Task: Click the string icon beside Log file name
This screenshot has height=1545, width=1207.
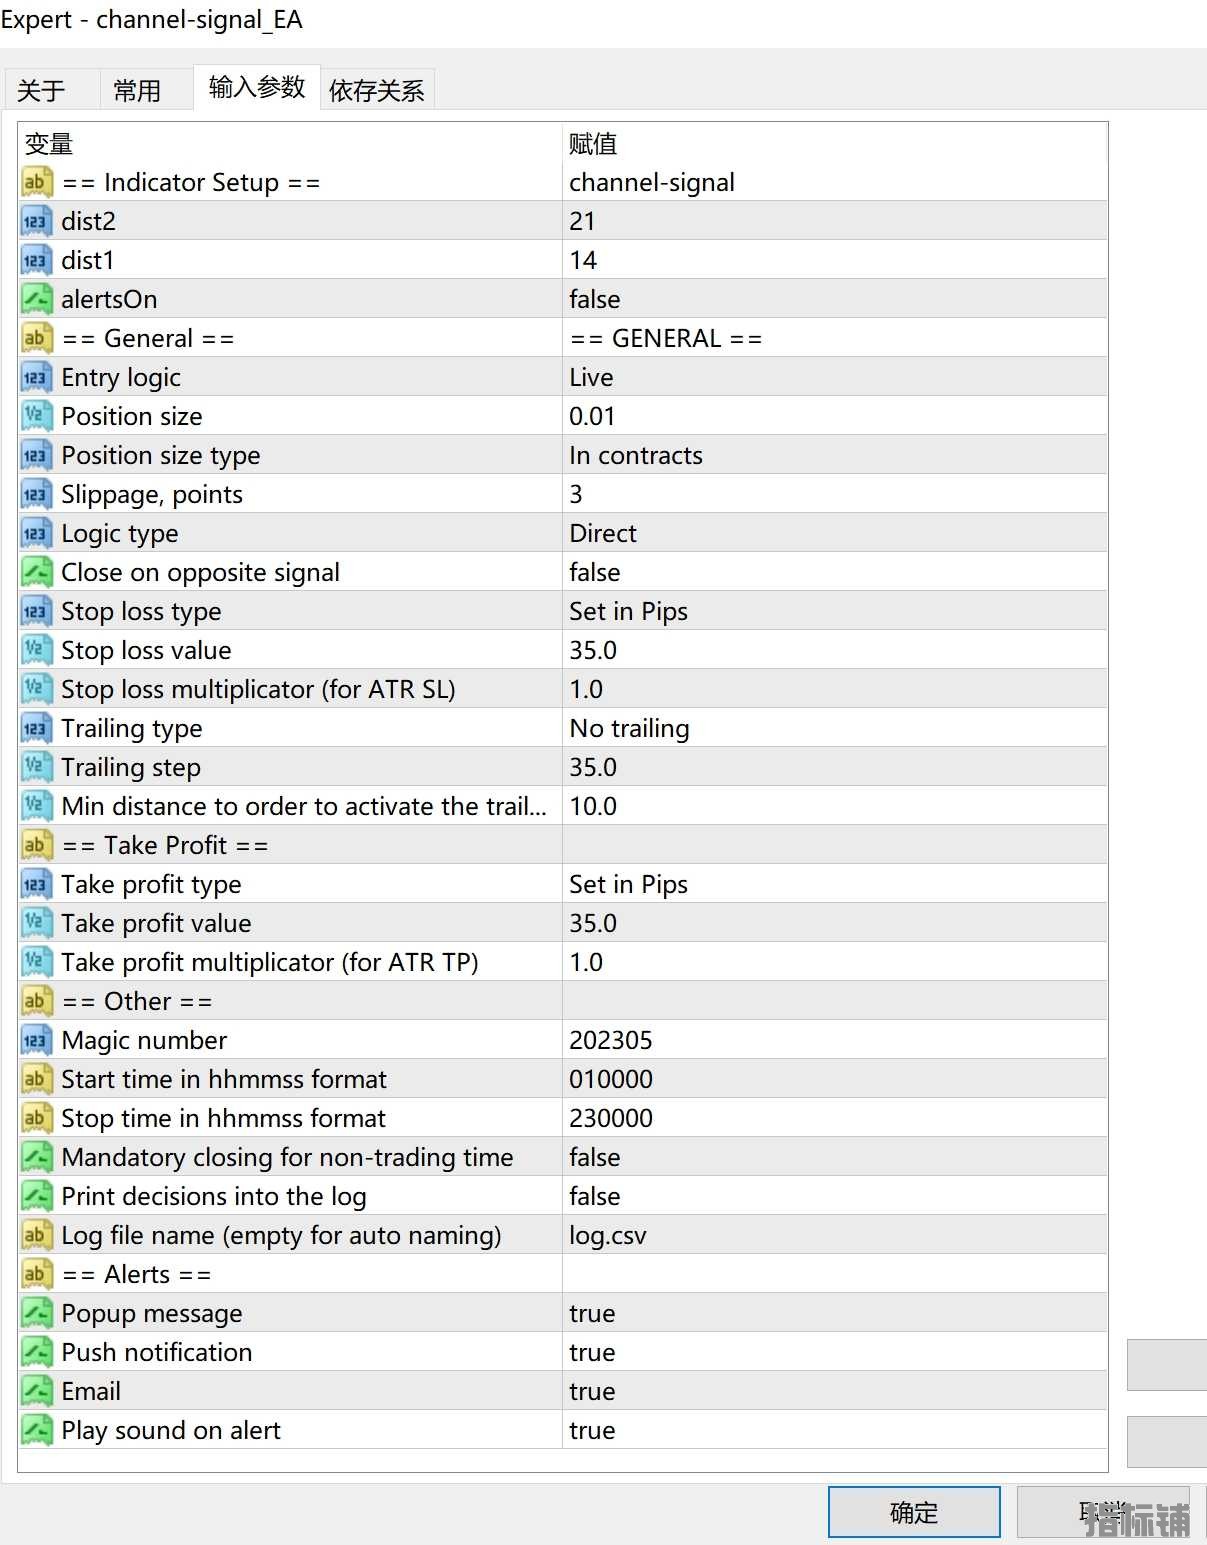Action: [x=35, y=1235]
